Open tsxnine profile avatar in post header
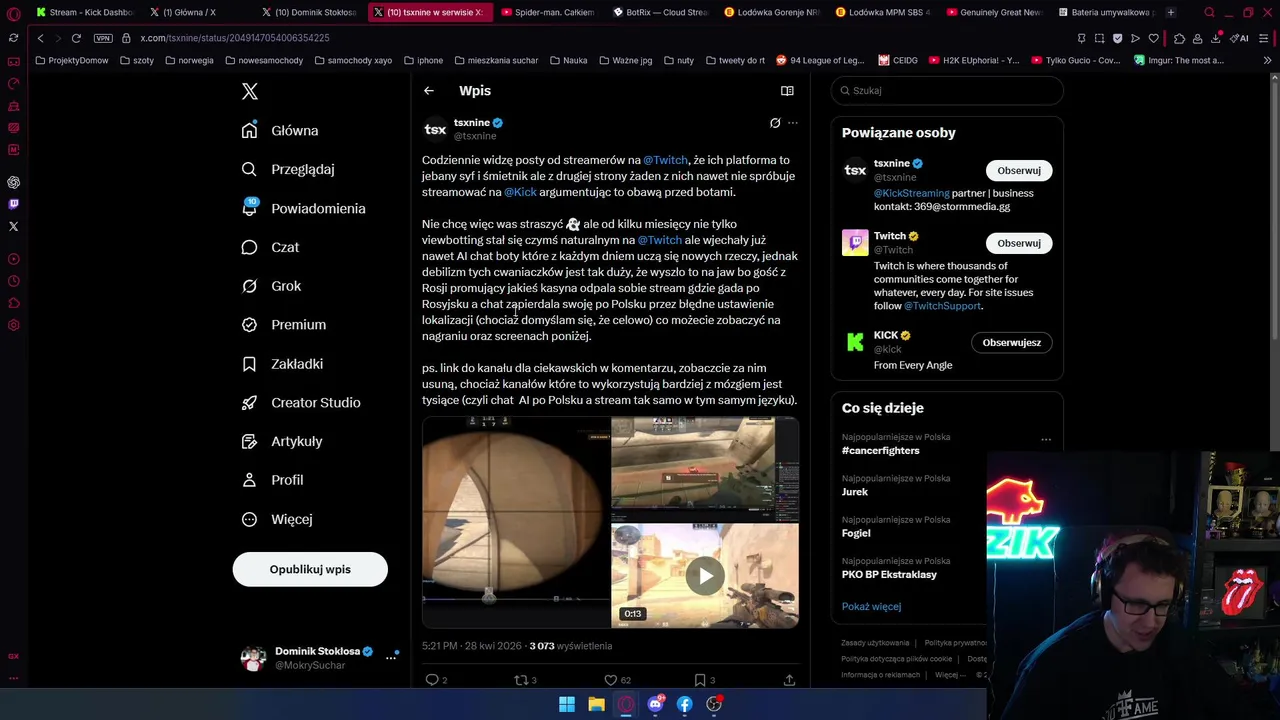The image size is (1280, 720). (x=435, y=129)
